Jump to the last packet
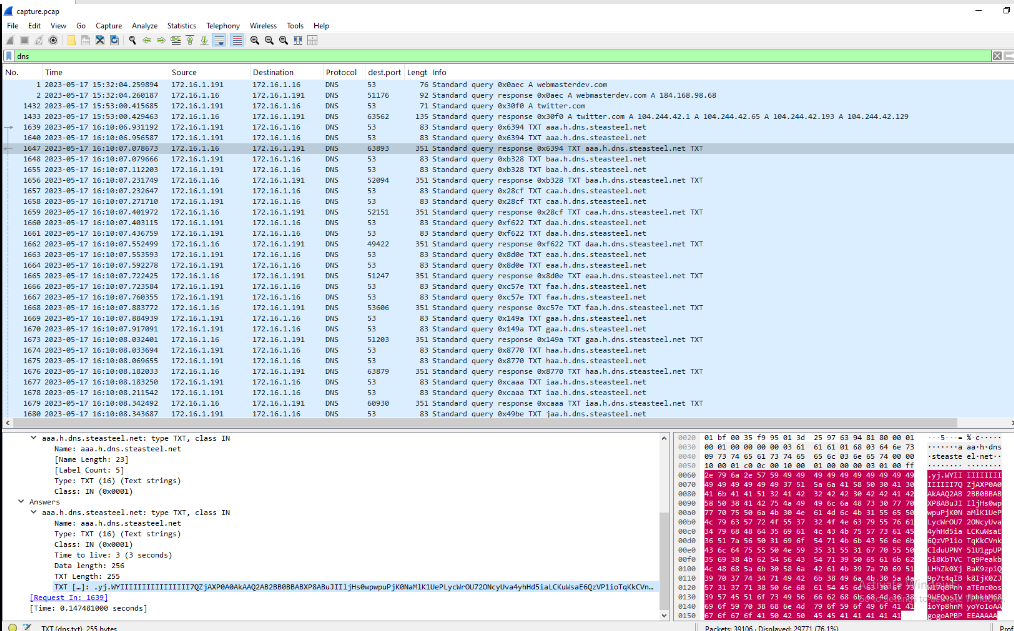The image size is (1014, 631). 205,40
